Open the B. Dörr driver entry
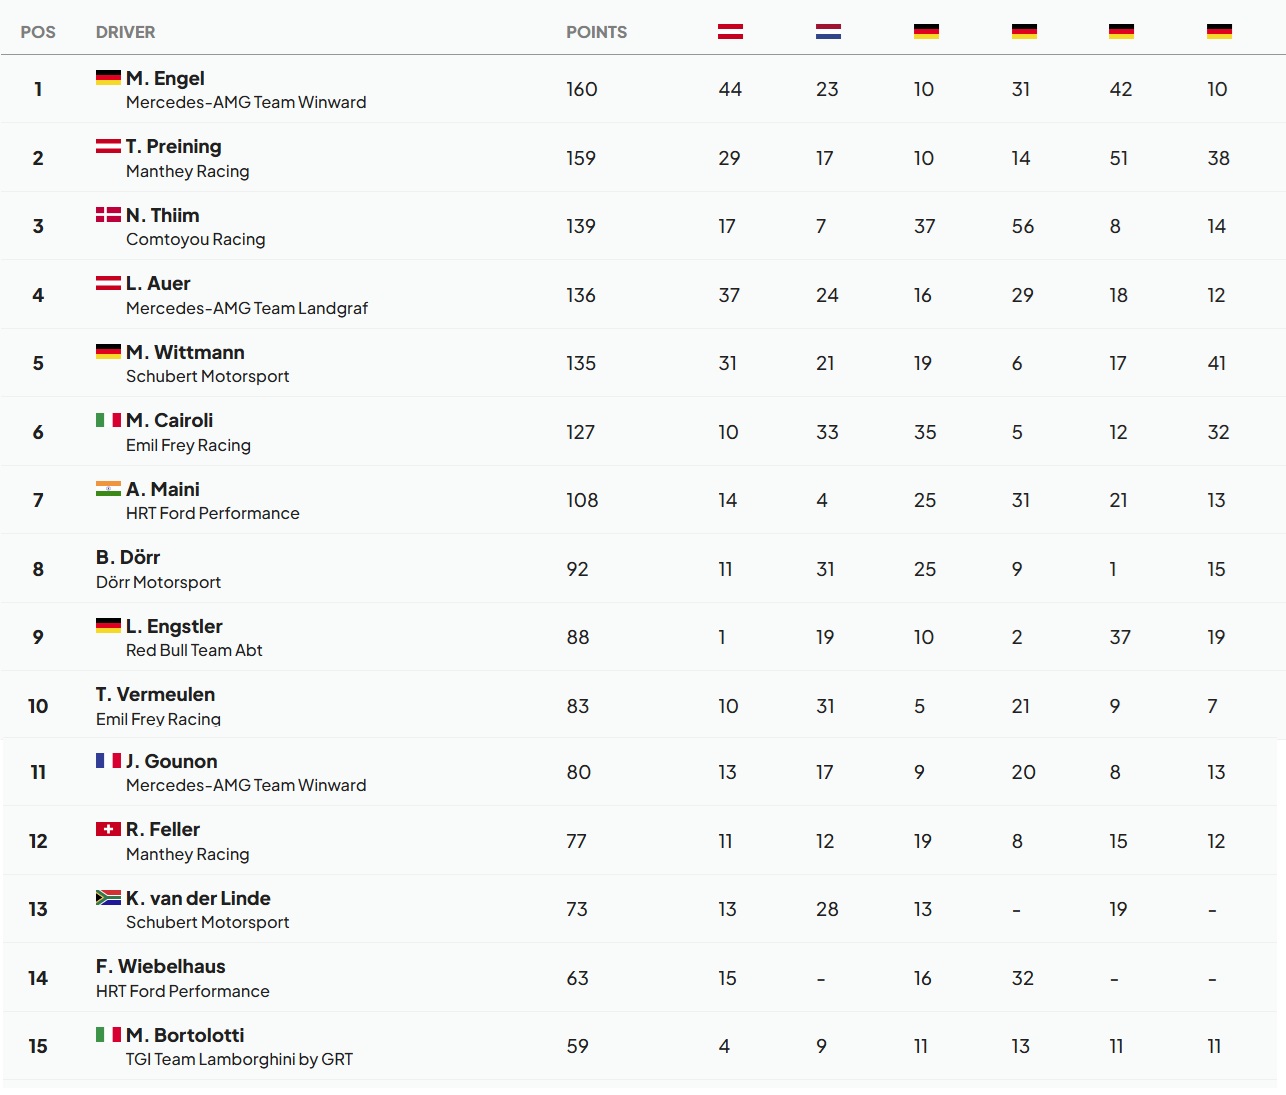The image size is (1286, 1095). tap(128, 557)
